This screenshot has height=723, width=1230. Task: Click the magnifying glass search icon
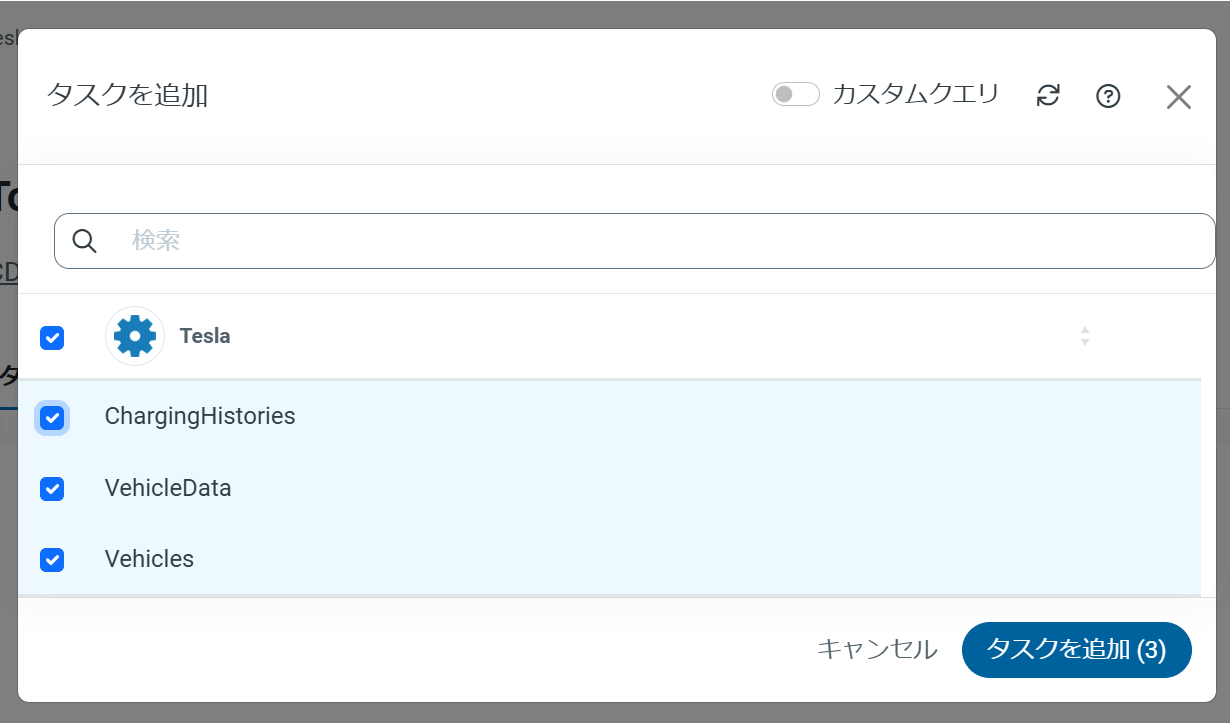pyautogui.click(x=85, y=241)
